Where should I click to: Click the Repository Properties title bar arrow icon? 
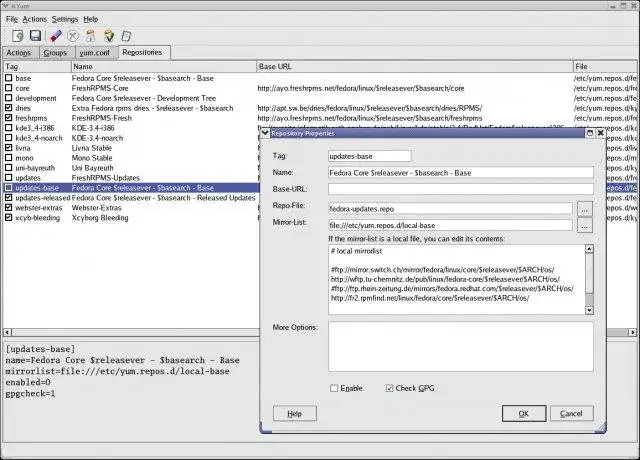pyautogui.click(x=265, y=133)
